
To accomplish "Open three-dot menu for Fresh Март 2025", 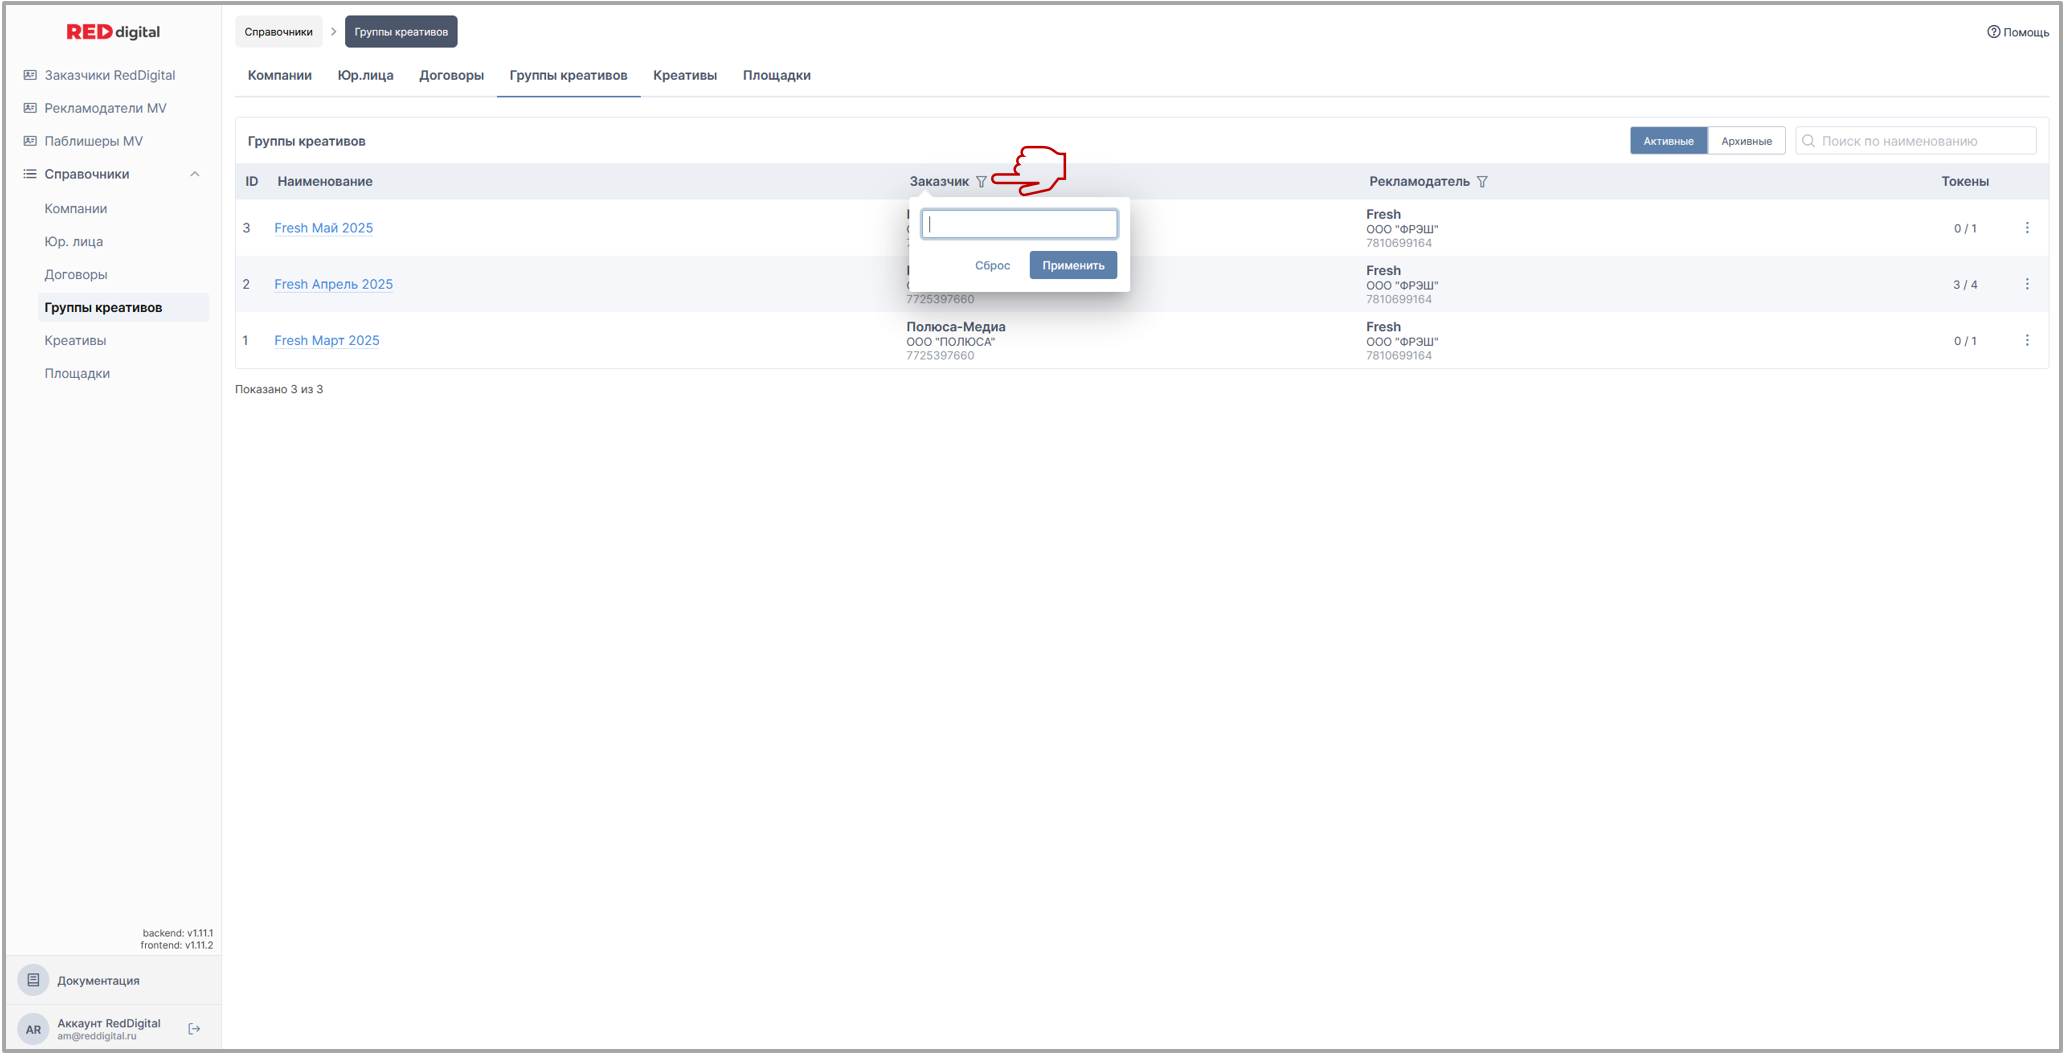I will point(2027,340).
